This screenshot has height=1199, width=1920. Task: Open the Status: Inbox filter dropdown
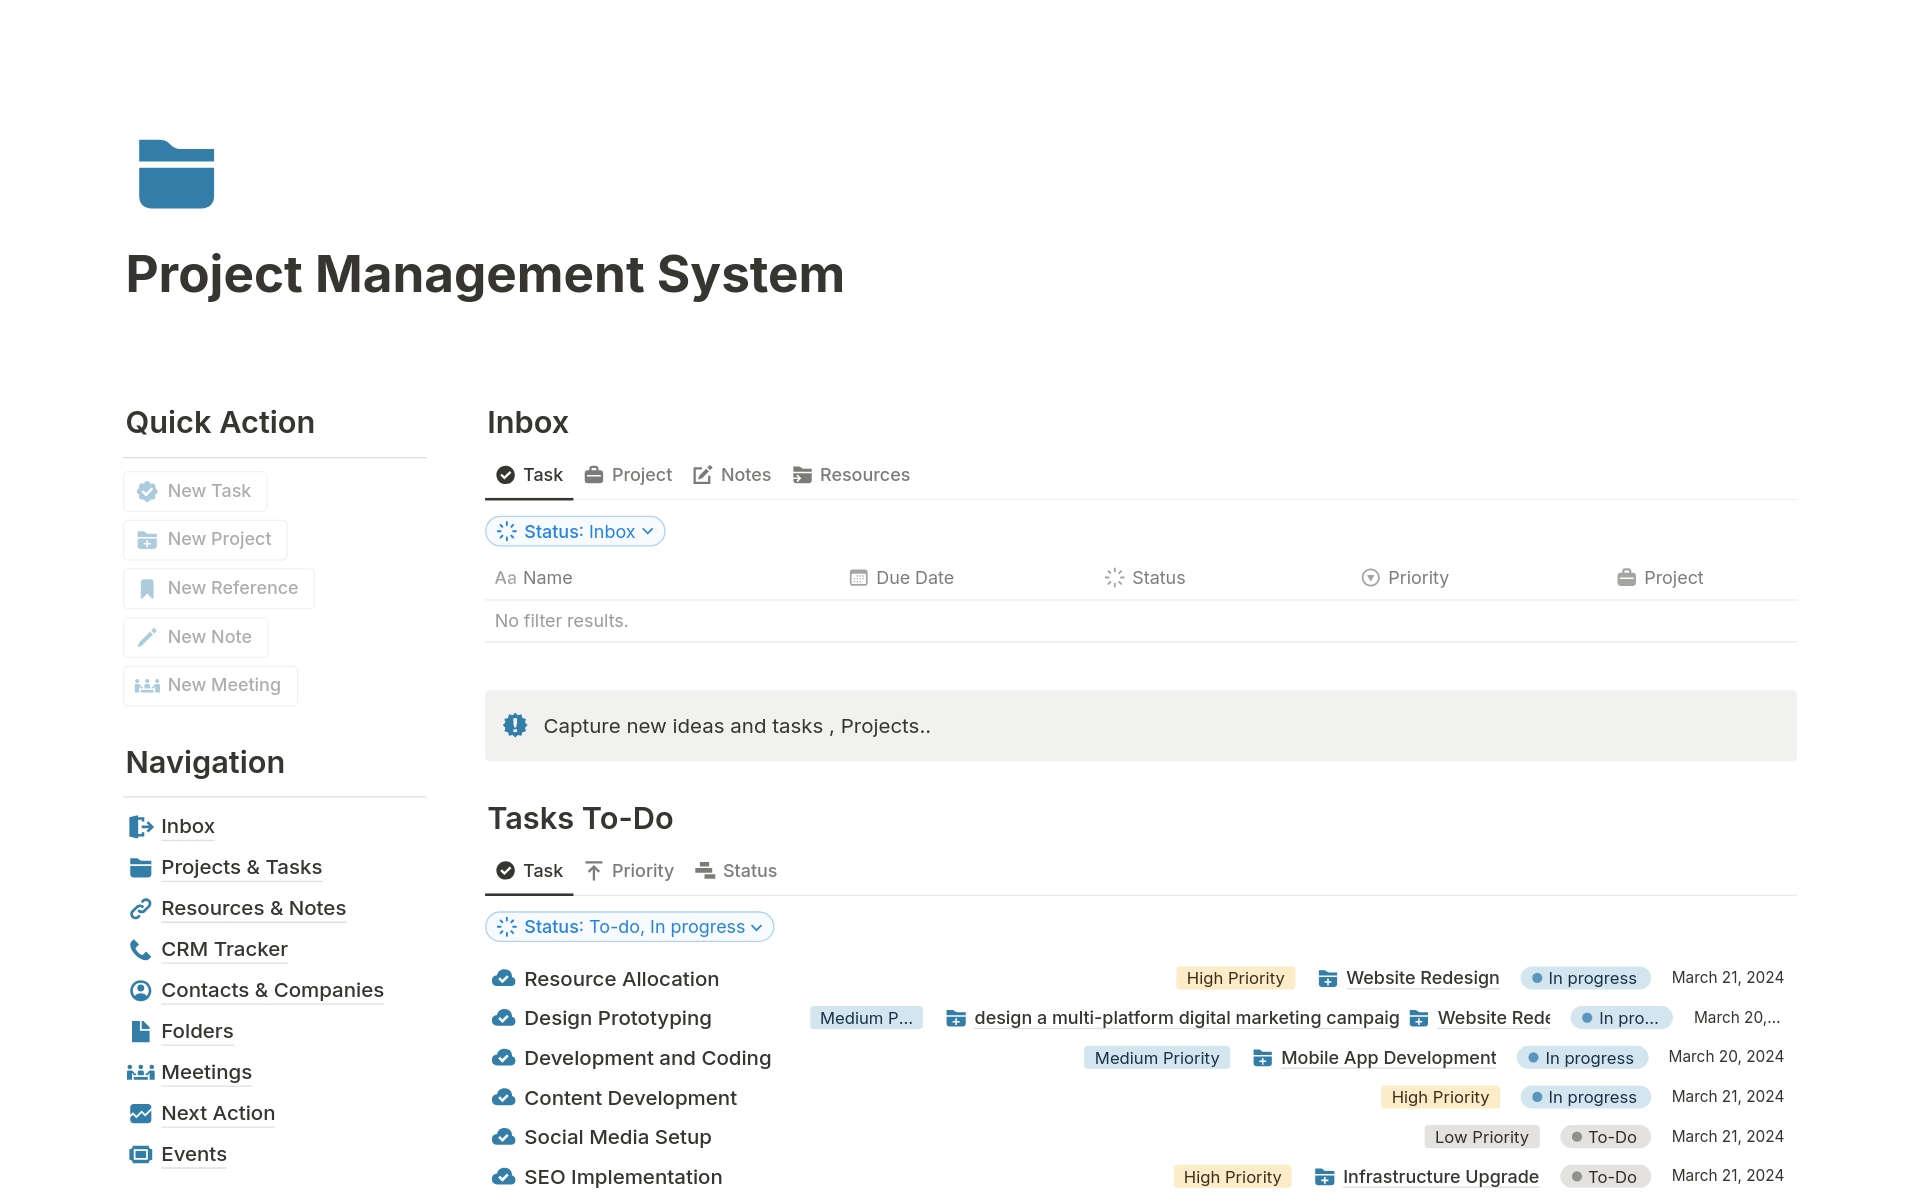pyautogui.click(x=575, y=531)
